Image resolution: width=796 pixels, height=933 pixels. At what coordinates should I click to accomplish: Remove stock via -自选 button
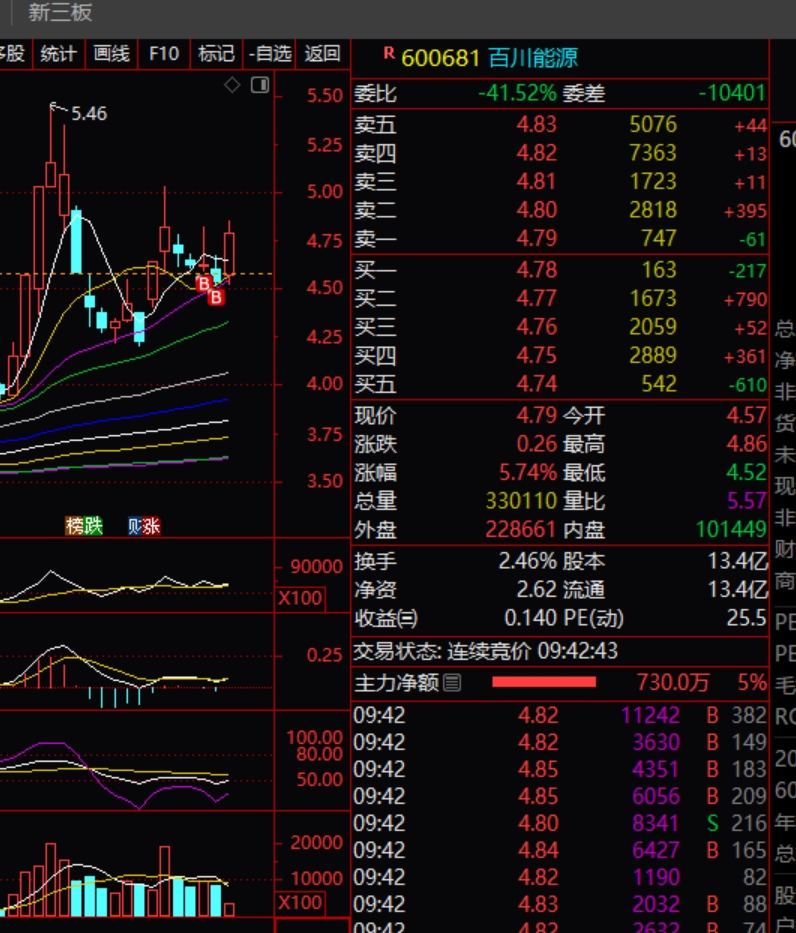(x=269, y=54)
